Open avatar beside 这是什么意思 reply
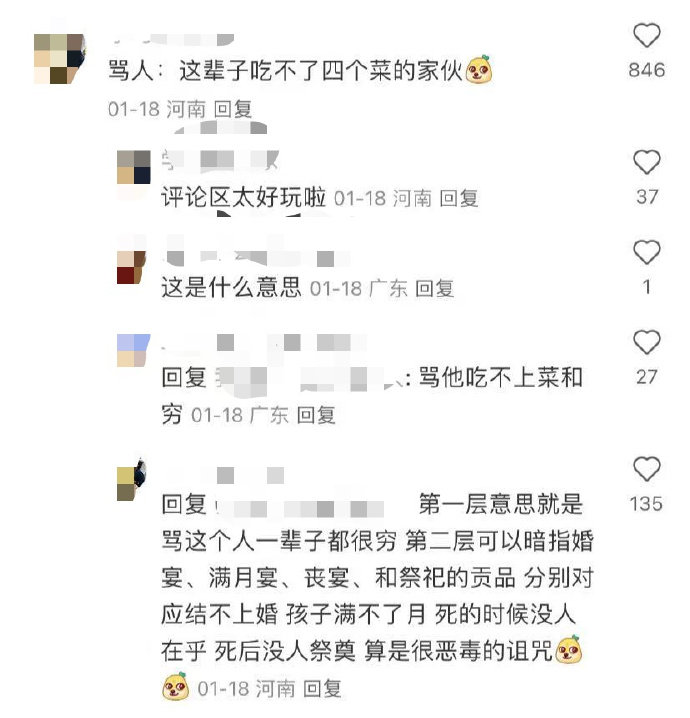Viewport: 690px width, 718px height. pos(131,267)
